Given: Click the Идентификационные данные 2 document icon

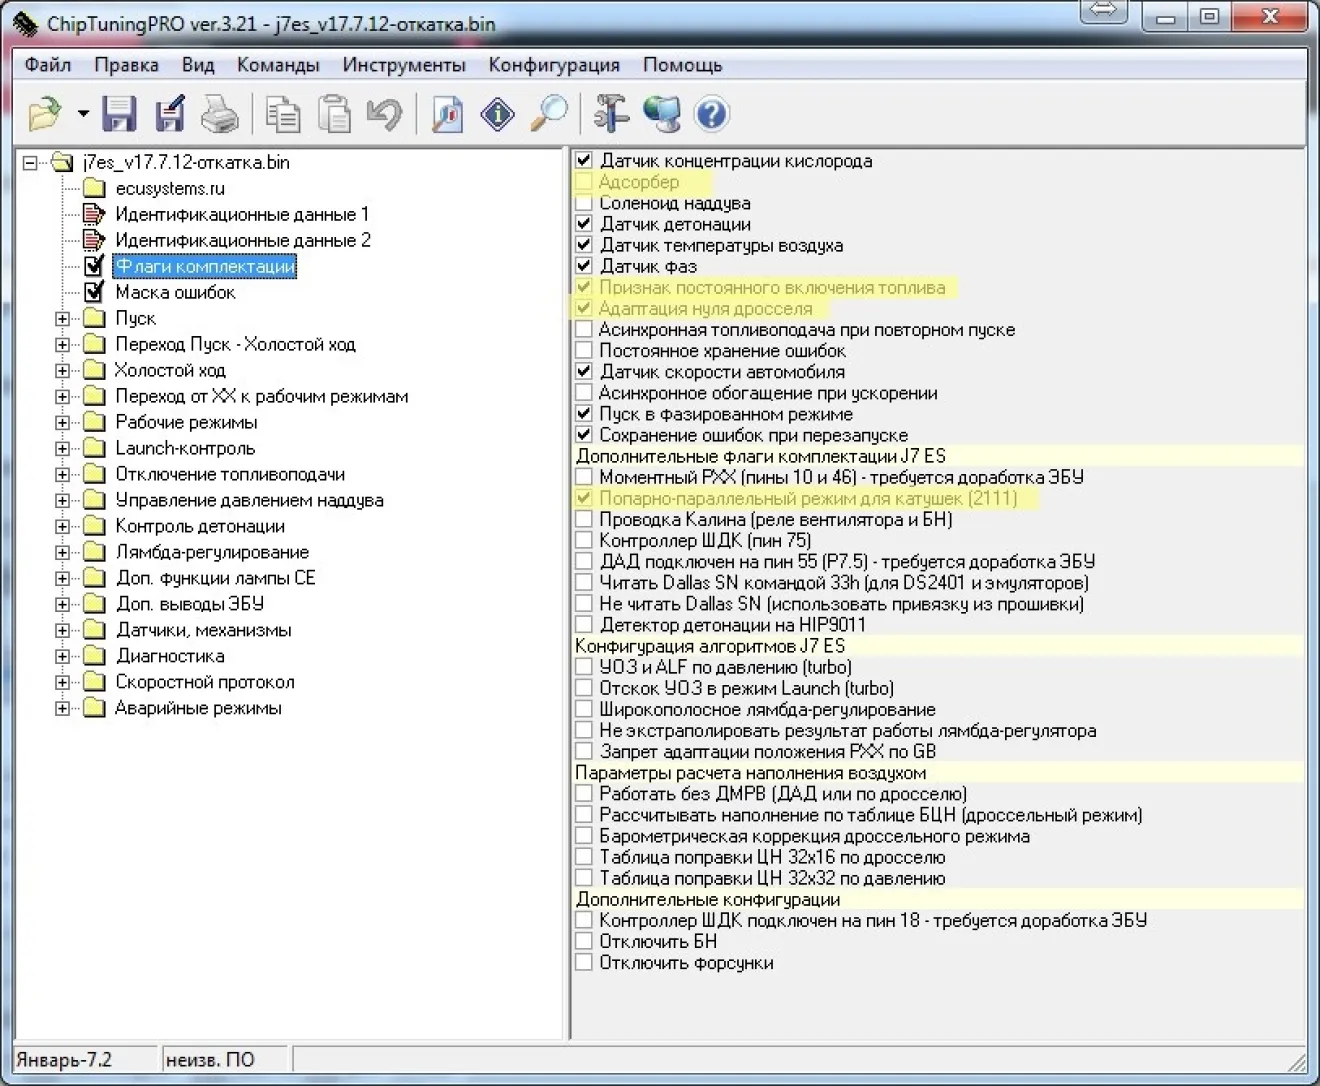Looking at the screenshot, I should point(94,240).
